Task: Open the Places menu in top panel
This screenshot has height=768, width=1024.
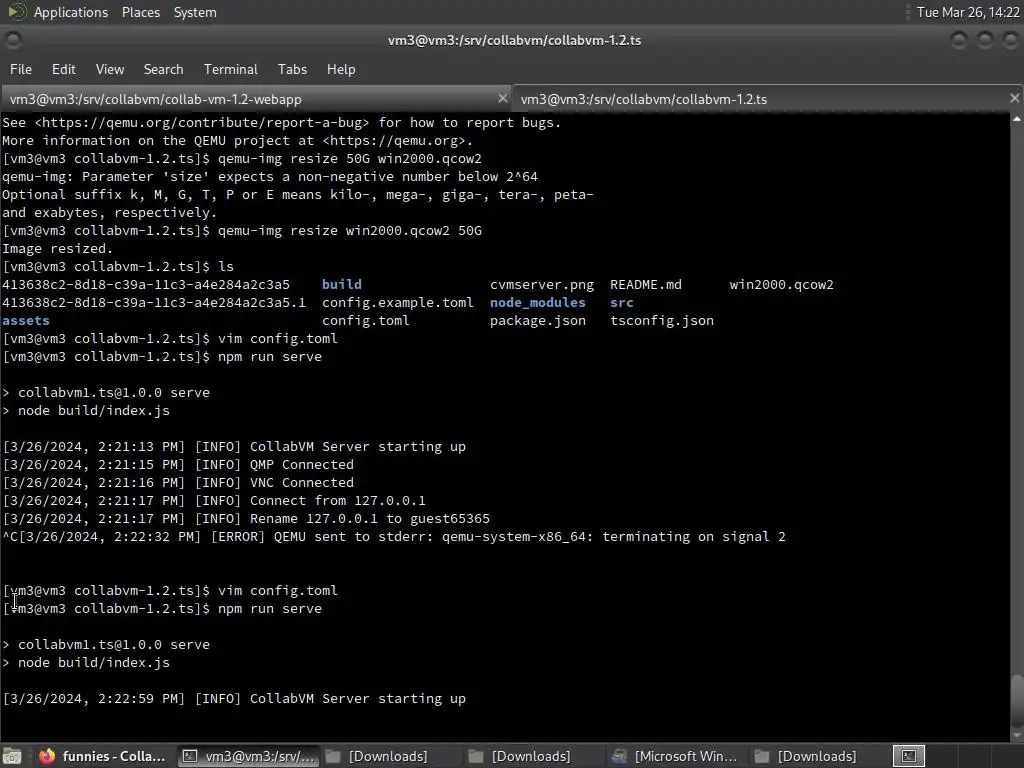Action: tap(140, 12)
